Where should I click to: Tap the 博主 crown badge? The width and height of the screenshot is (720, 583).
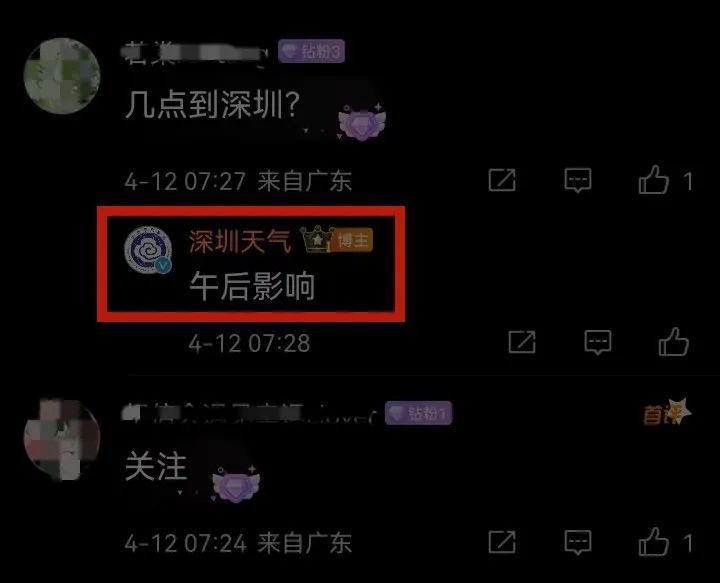pyautogui.click(x=337, y=240)
